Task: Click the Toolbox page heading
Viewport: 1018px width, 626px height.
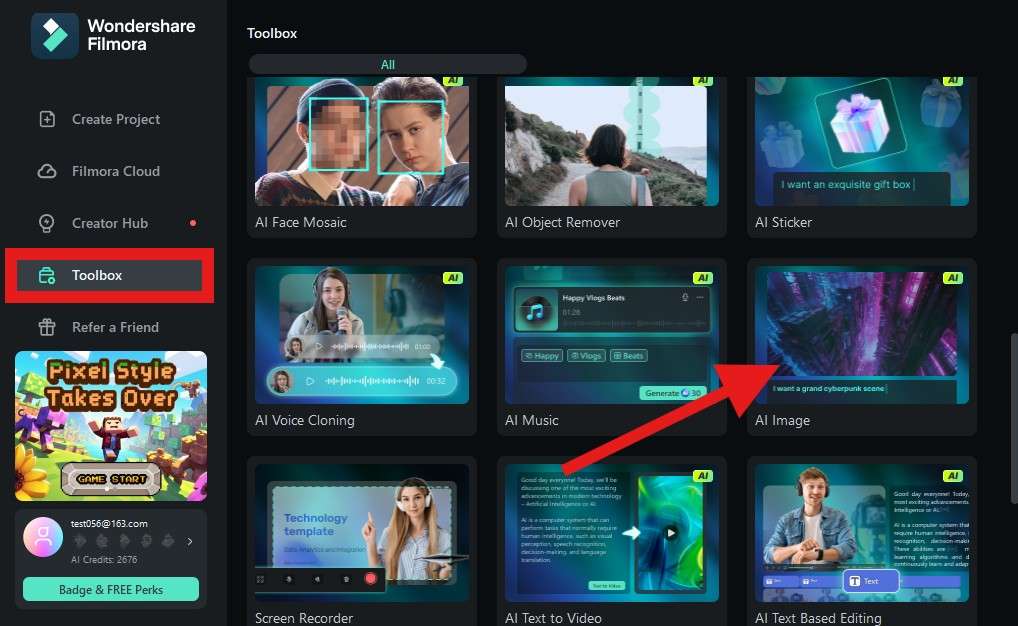Action: pos(272,33)
